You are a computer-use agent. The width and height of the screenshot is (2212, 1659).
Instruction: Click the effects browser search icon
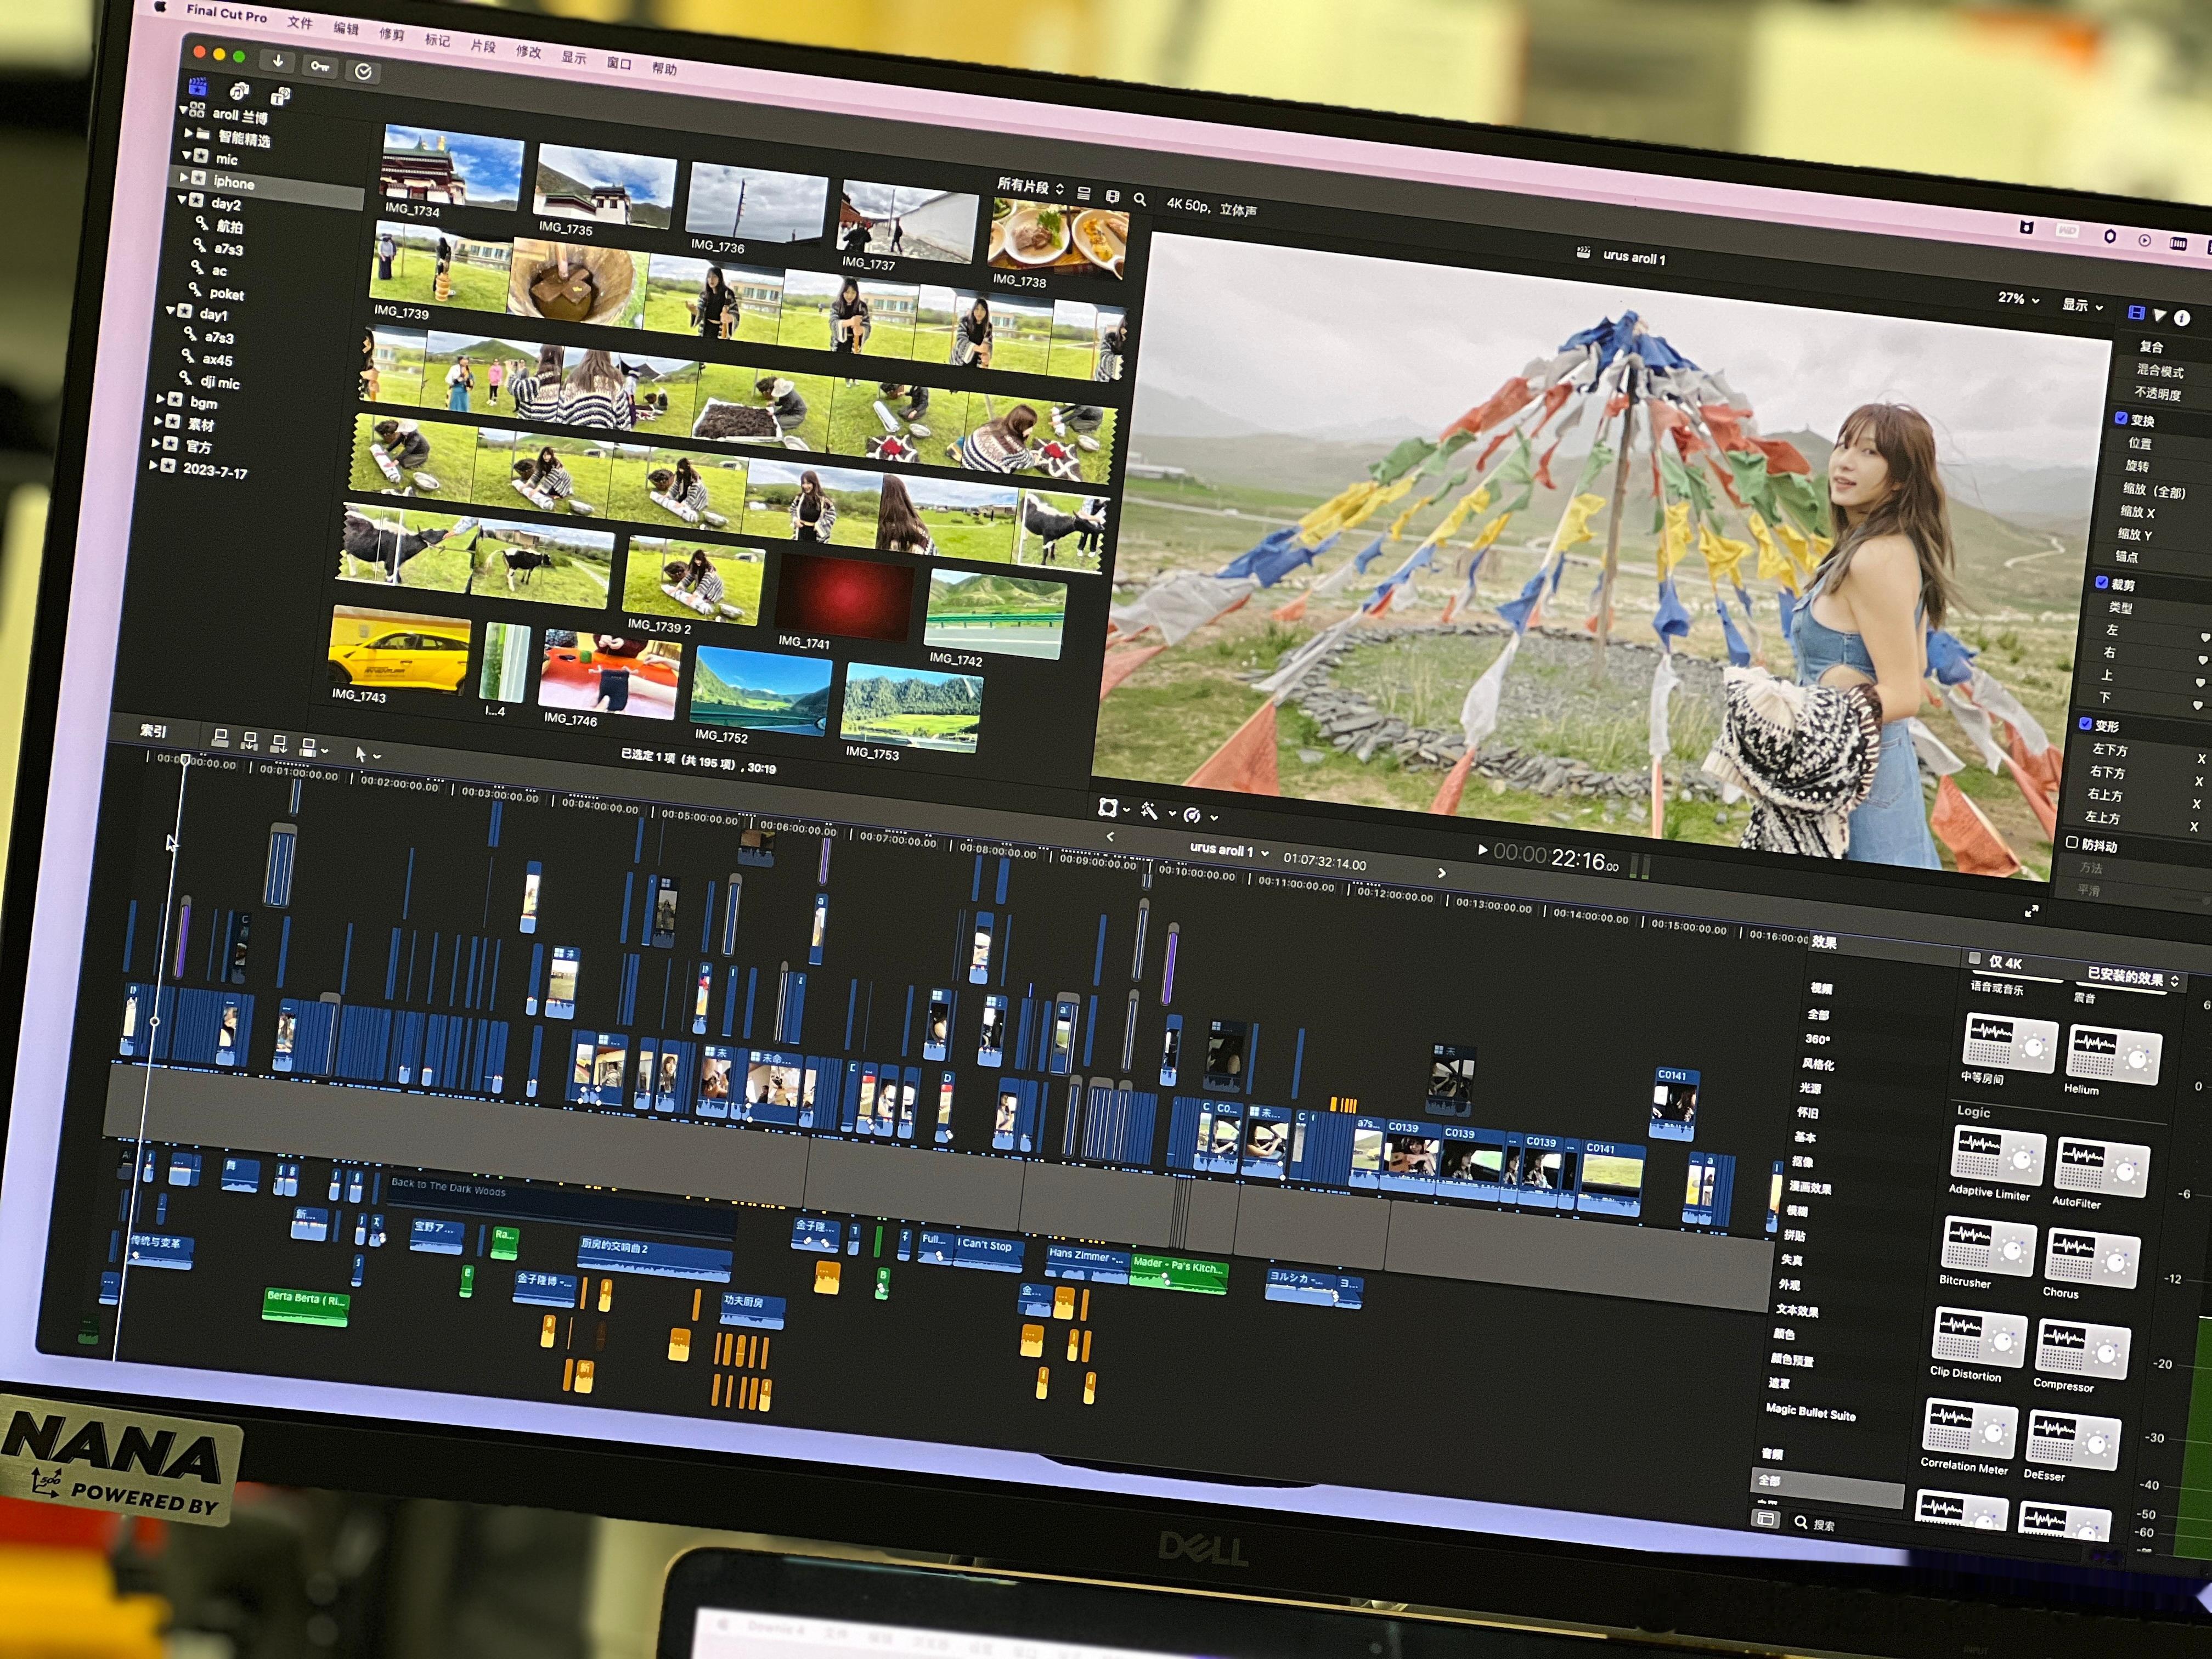point(1801,1523)
